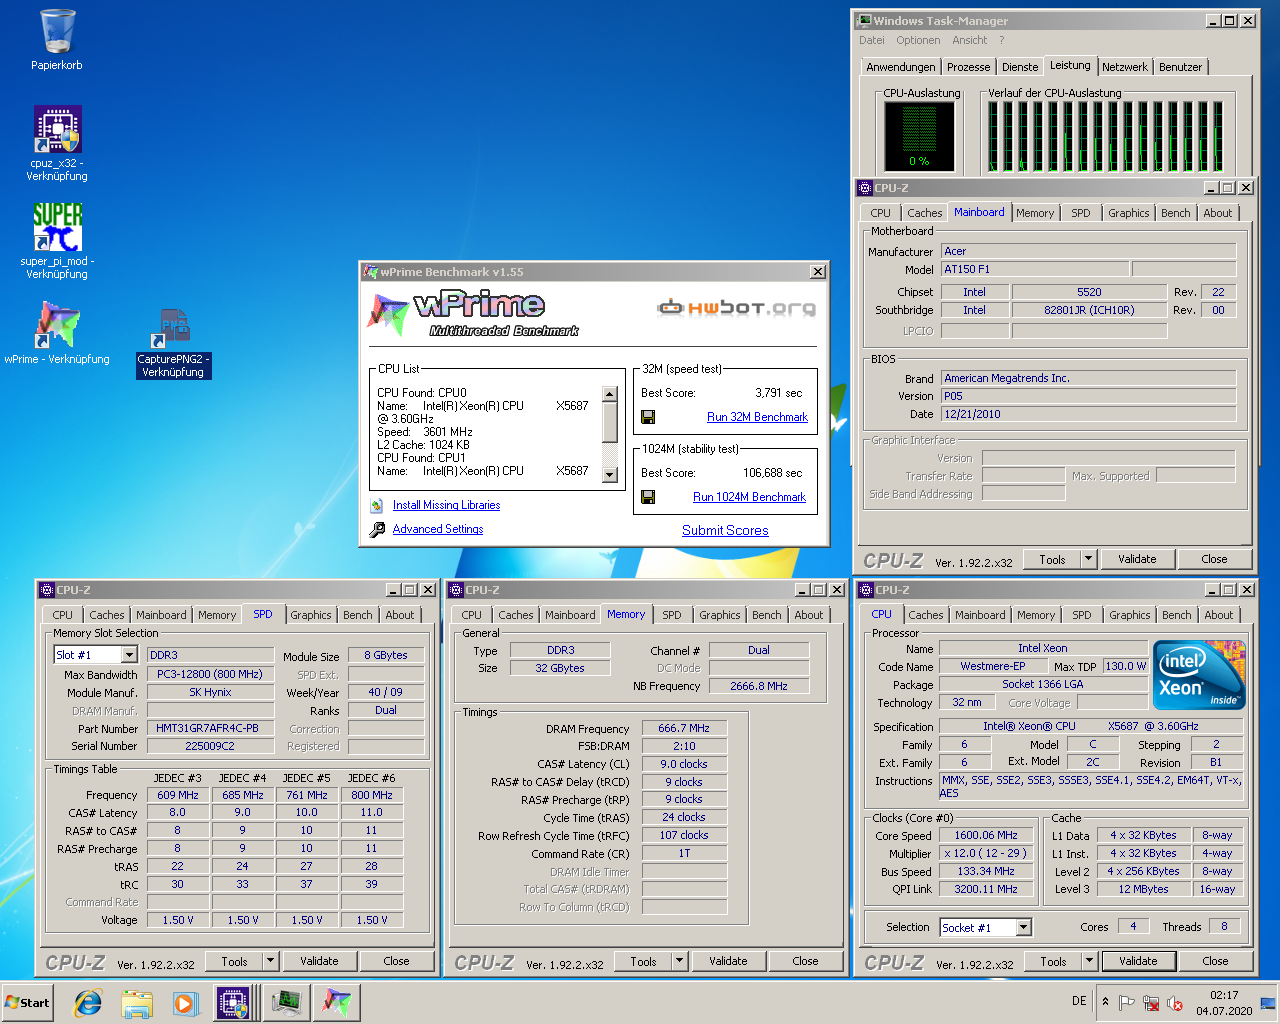Select the wPrime Verknüpfung desktop icon
Image resolution: width=1280 pixels, height=1024 pixels.
tap(57, 333)
